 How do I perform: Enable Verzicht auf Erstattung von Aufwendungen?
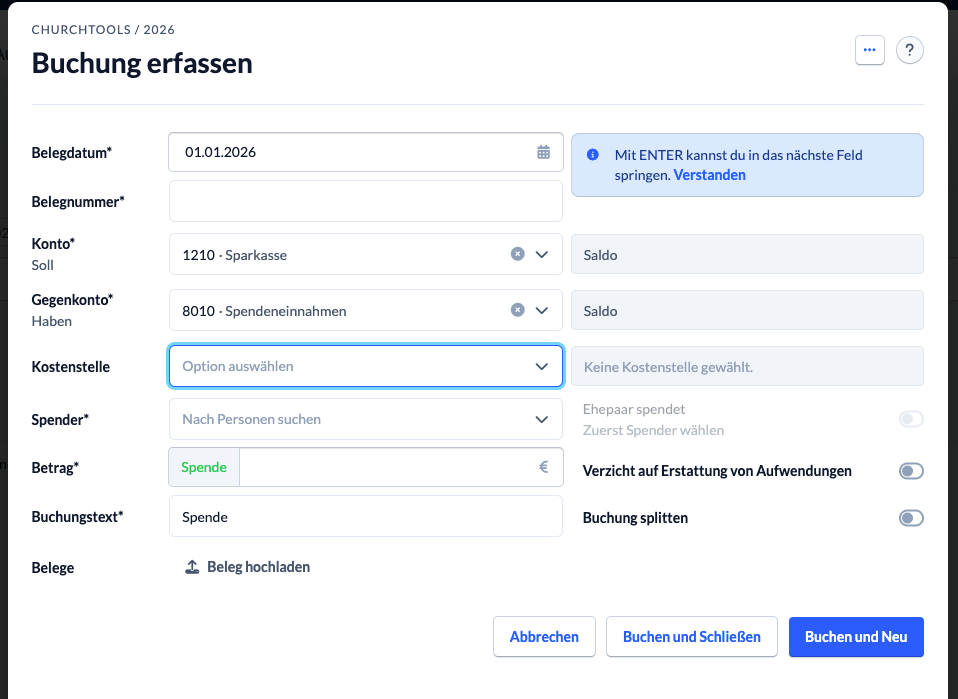(x=910, y=471)
